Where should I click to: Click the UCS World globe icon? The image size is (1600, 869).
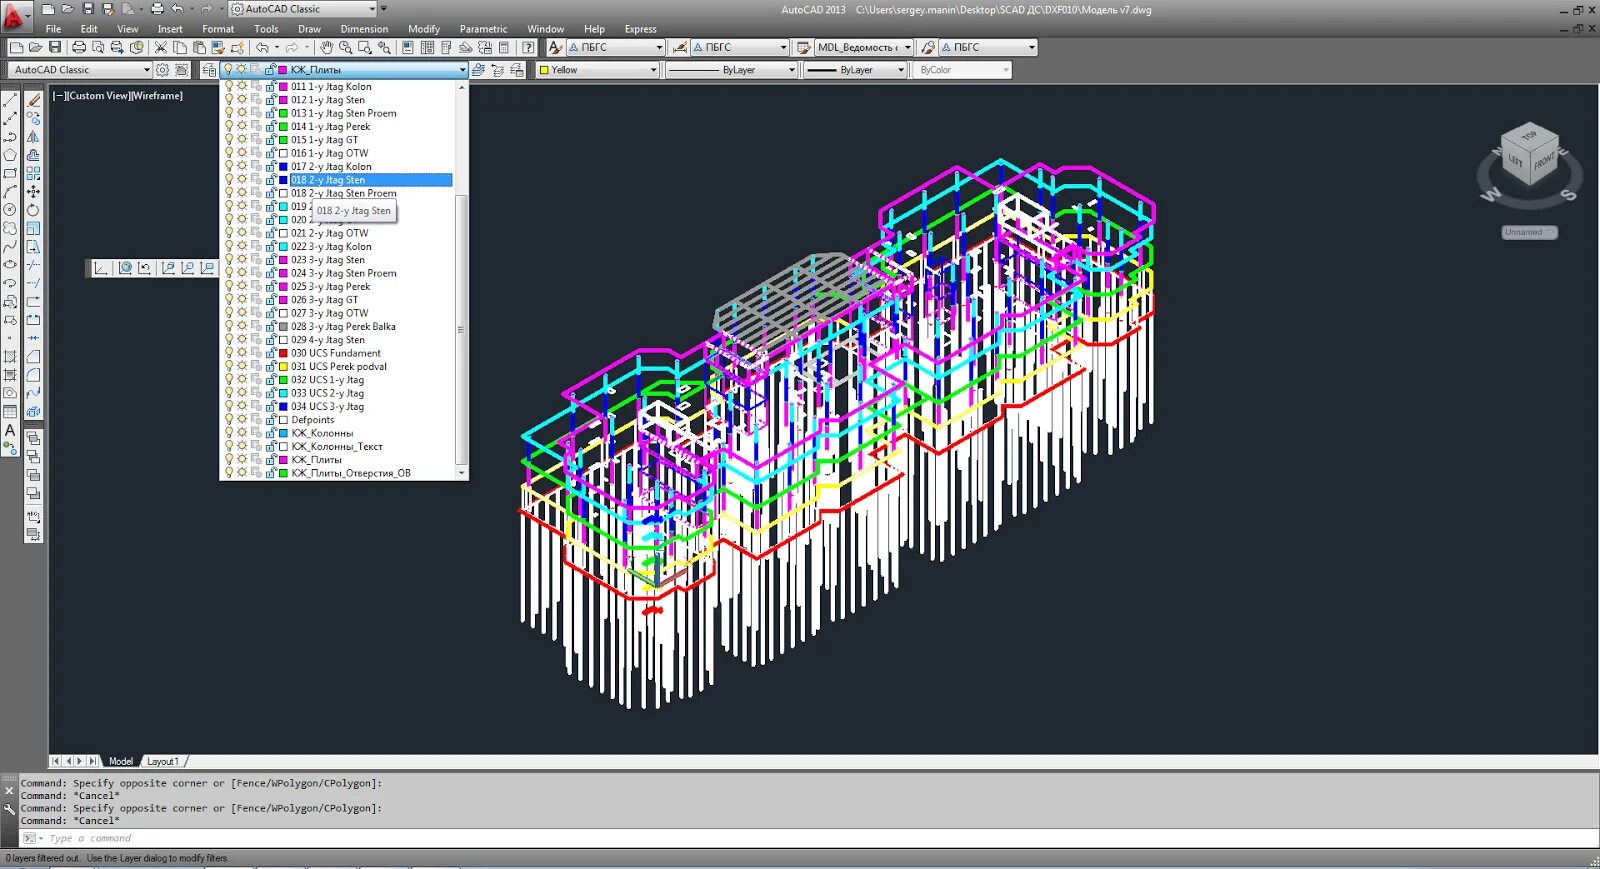point(125,268)
